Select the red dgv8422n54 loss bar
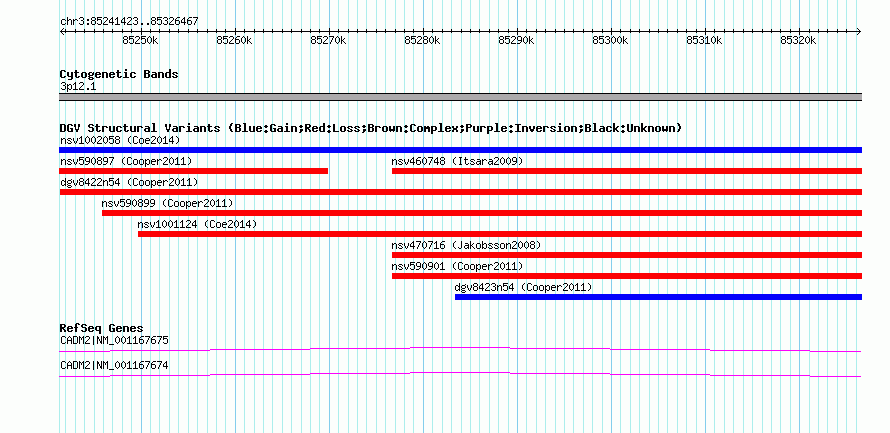890x433 pixels. (x=460, y=192)
